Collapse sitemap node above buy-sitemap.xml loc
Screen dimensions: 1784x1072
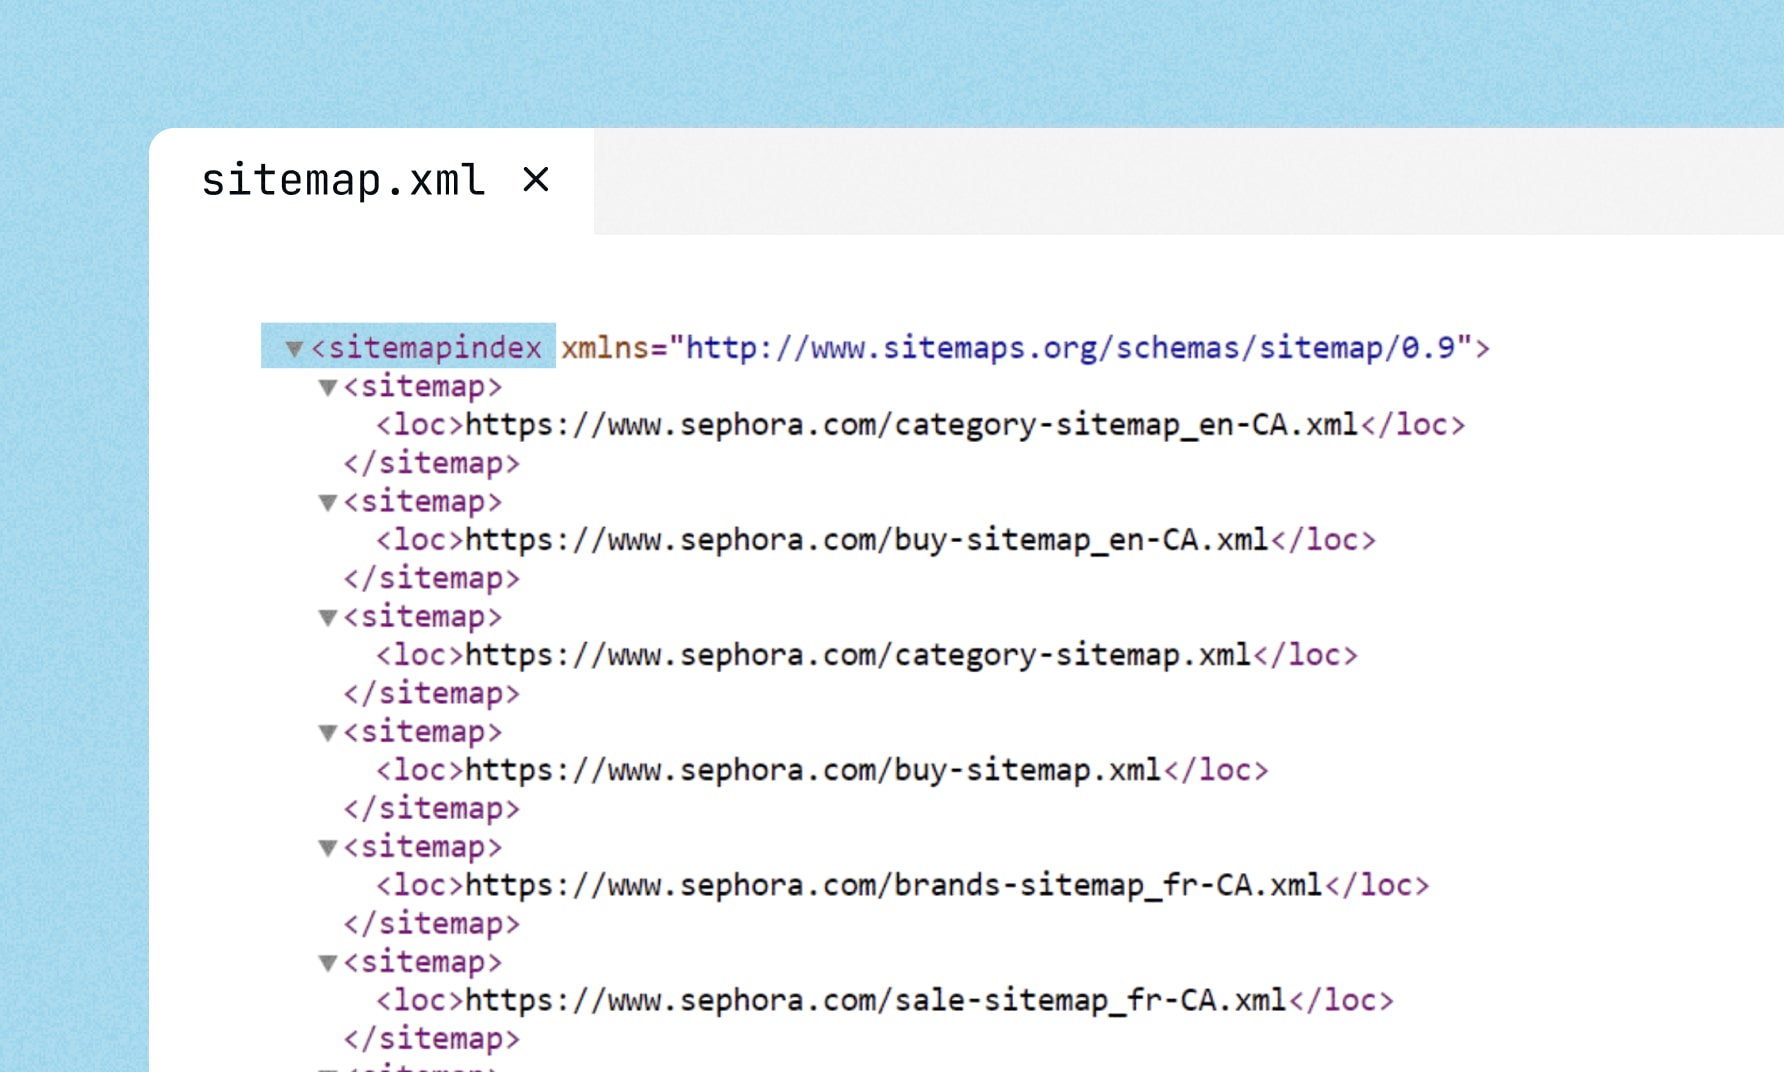(x=327, y=733)
